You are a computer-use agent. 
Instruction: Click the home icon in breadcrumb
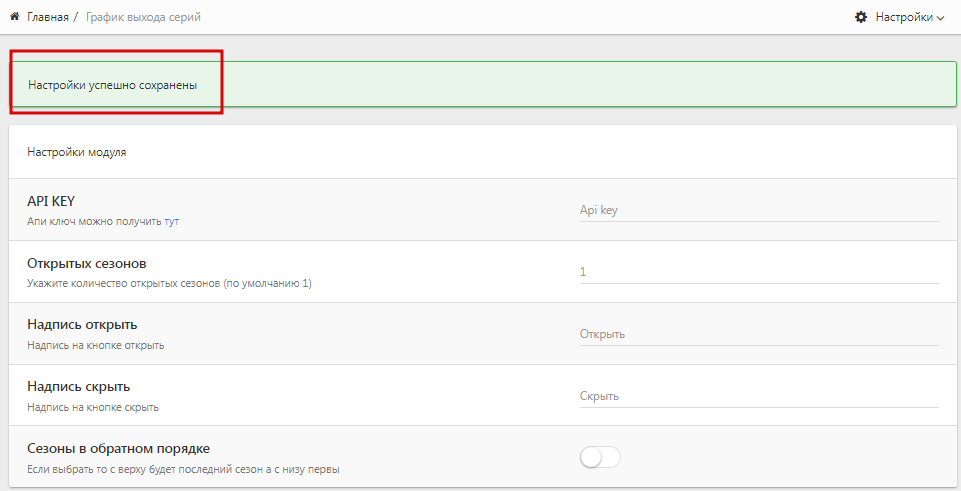point(15,17)
